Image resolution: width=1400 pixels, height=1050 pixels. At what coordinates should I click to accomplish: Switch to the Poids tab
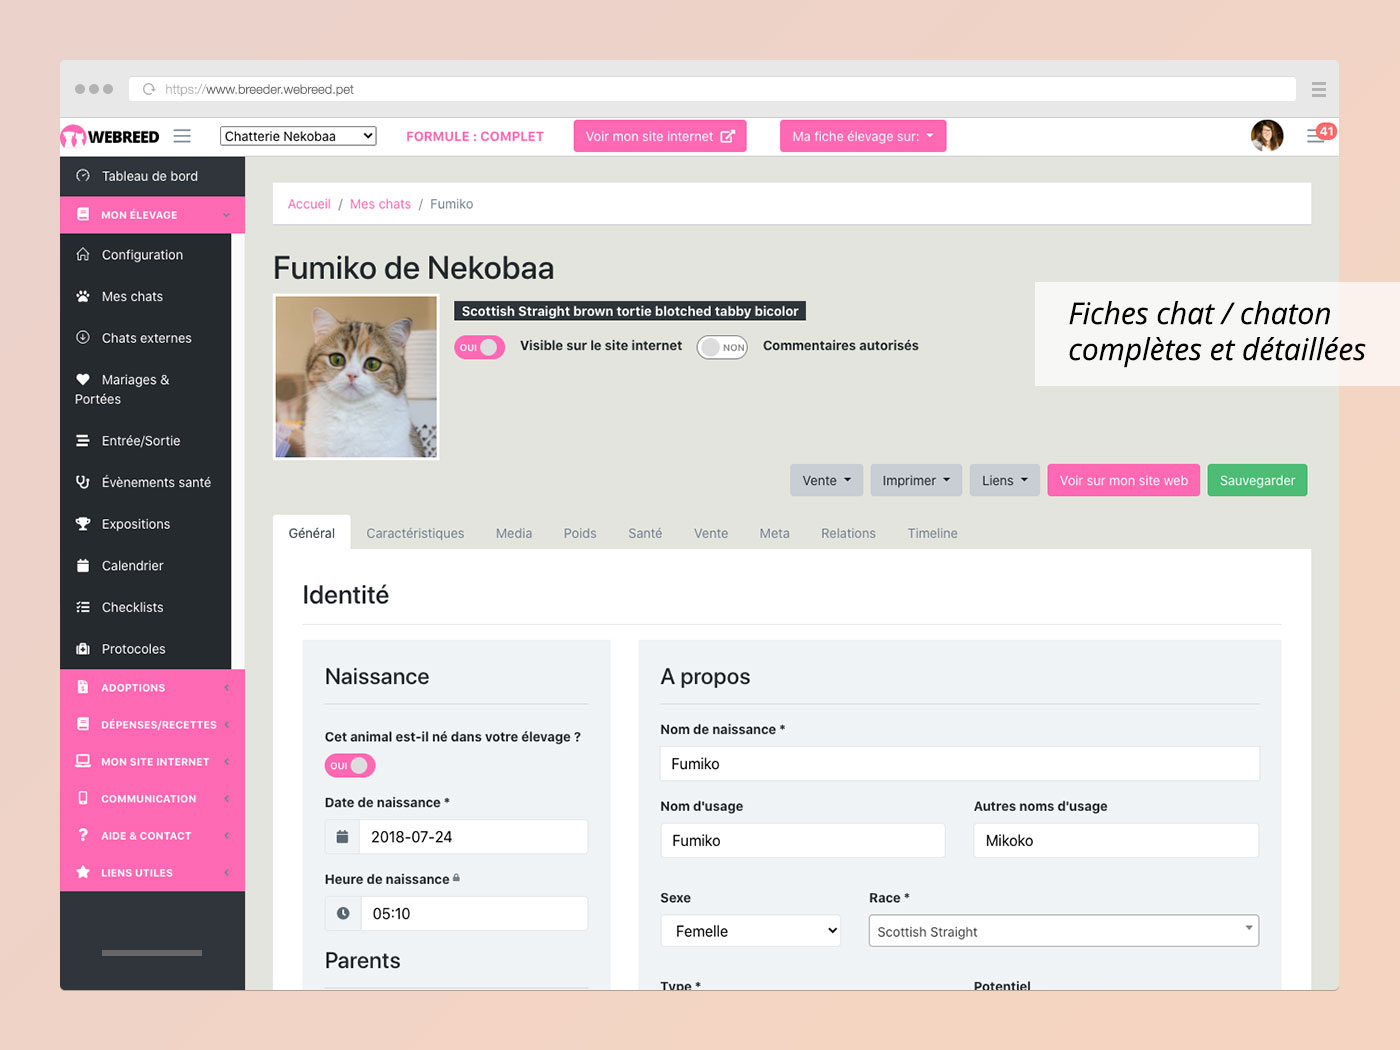tap(580, 533)
